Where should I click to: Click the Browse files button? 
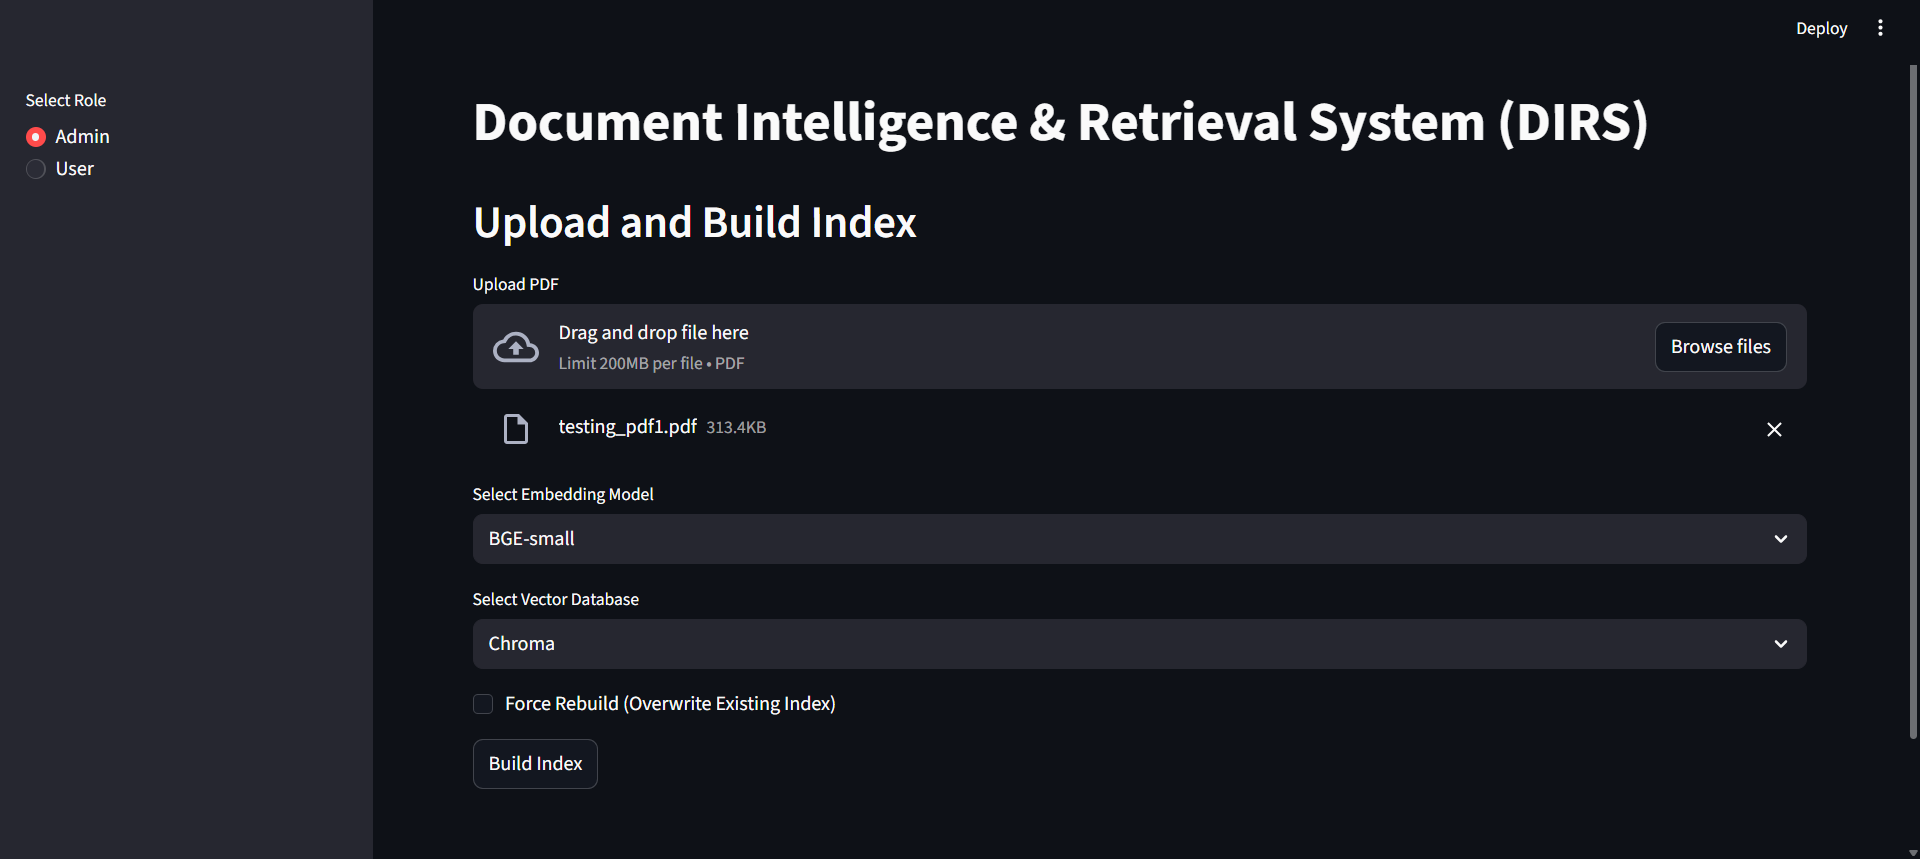coord(1720,347)
